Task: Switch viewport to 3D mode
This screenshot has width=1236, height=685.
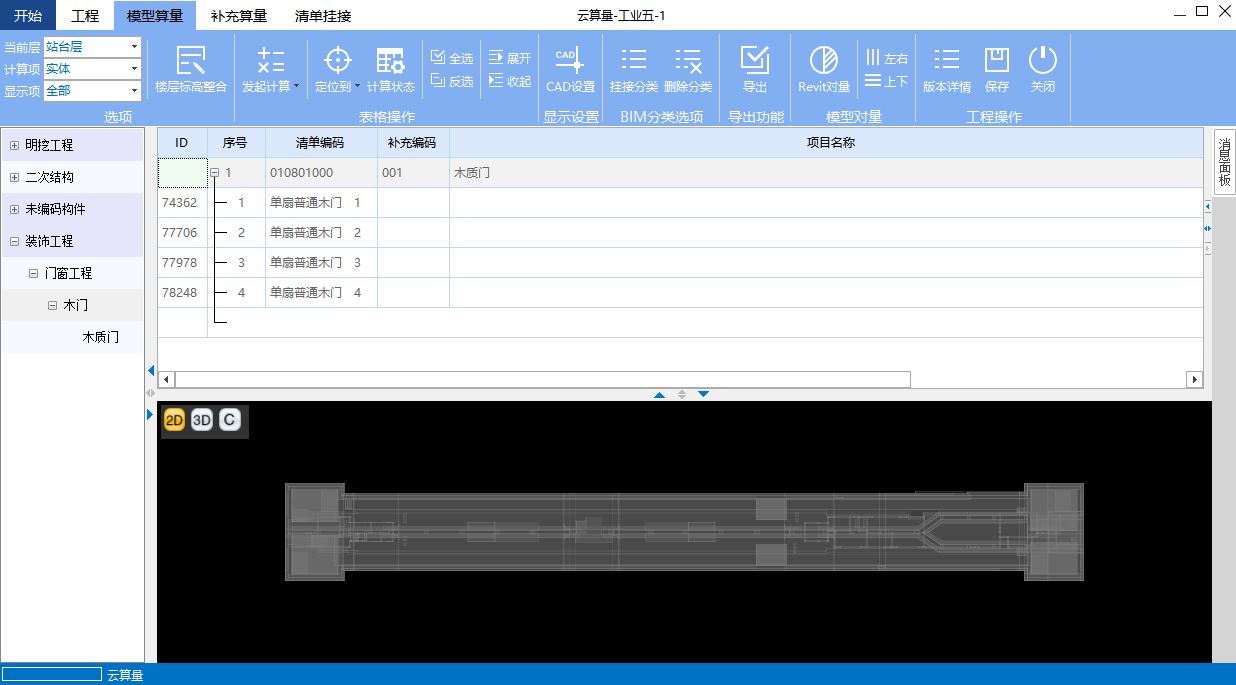Action: (202, 421)
